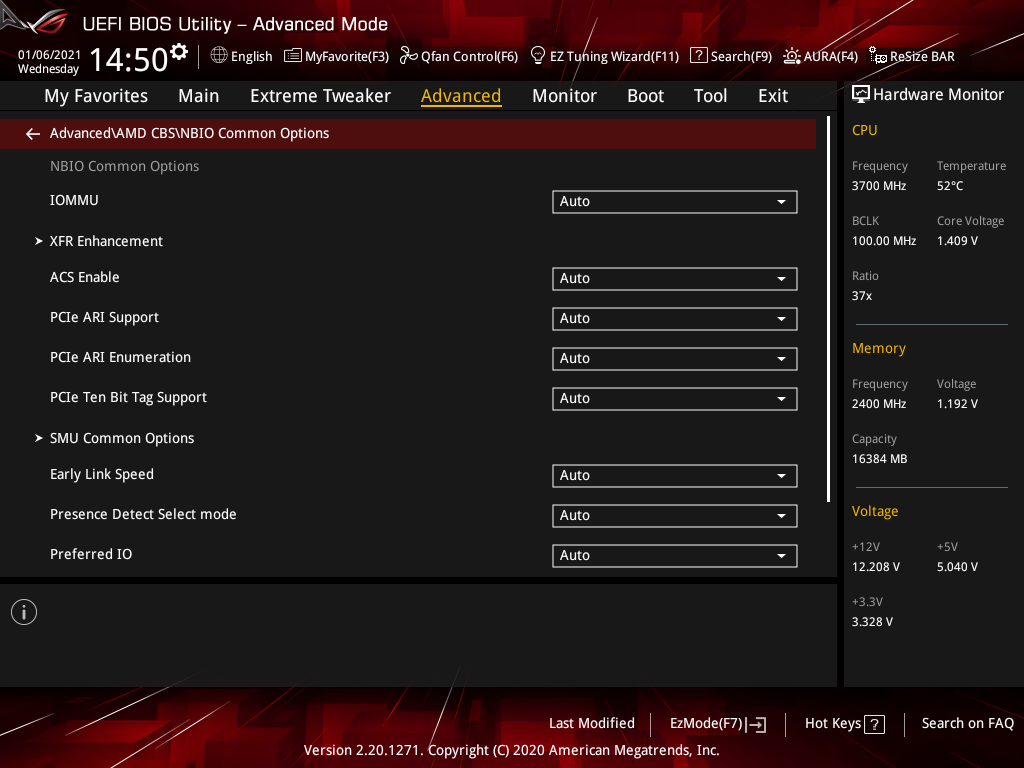Open MyFavorite(F3) list
The height and width of the screenshot is (768, 1024).
[336, 56]
